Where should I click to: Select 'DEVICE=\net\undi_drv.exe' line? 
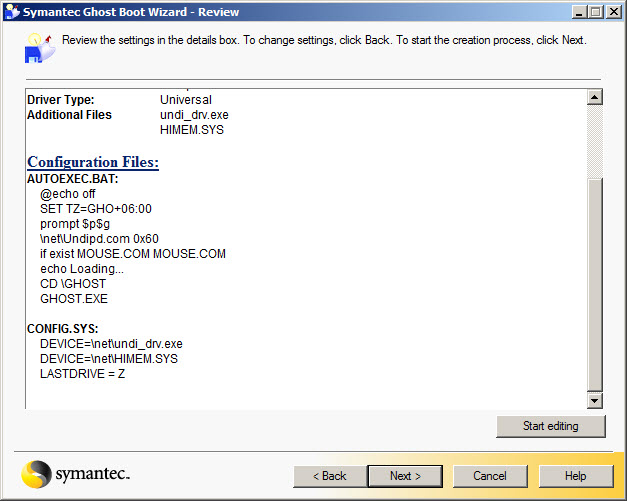pos(111,344)
